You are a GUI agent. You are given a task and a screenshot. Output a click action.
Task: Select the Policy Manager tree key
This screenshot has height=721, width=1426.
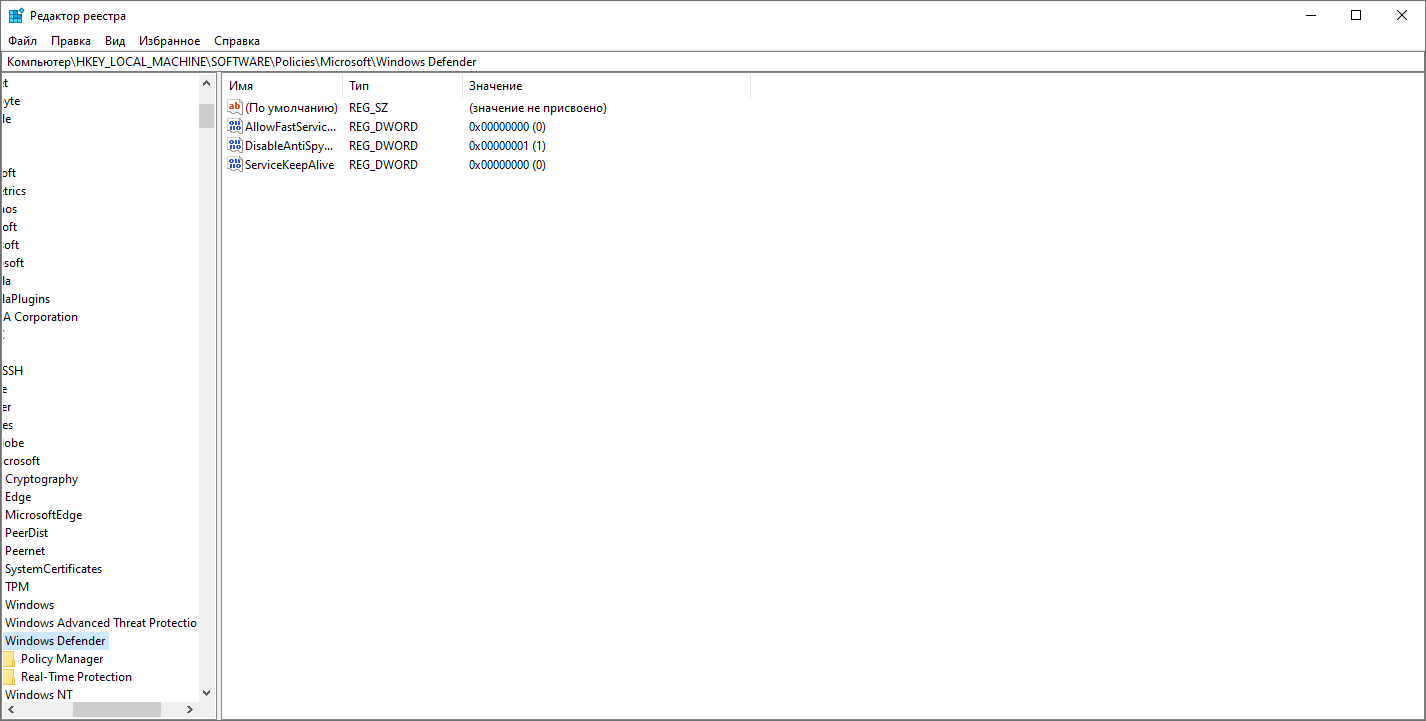(62, 659)
